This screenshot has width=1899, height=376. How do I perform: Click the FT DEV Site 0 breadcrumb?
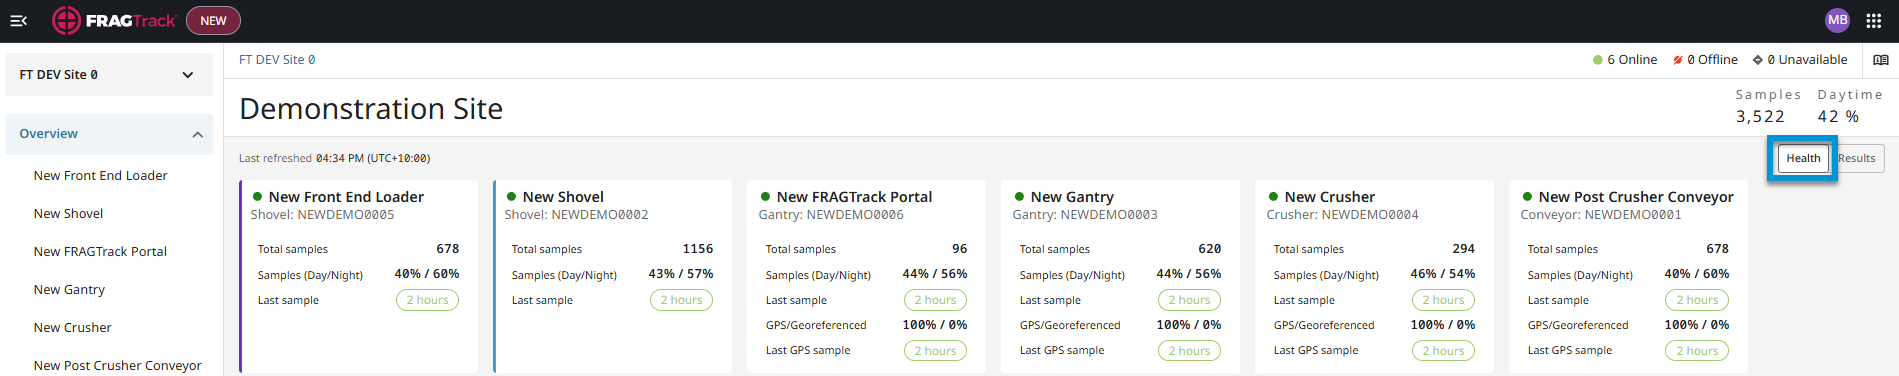tap(277, 60)
